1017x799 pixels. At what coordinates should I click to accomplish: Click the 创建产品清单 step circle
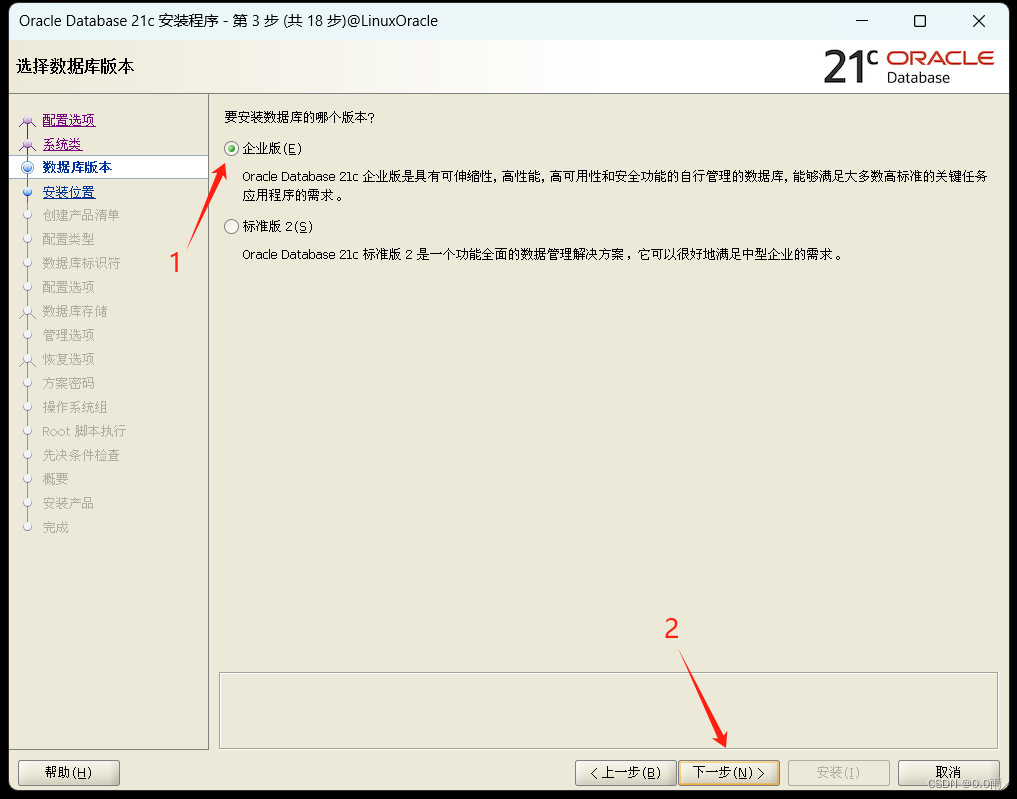27,215
